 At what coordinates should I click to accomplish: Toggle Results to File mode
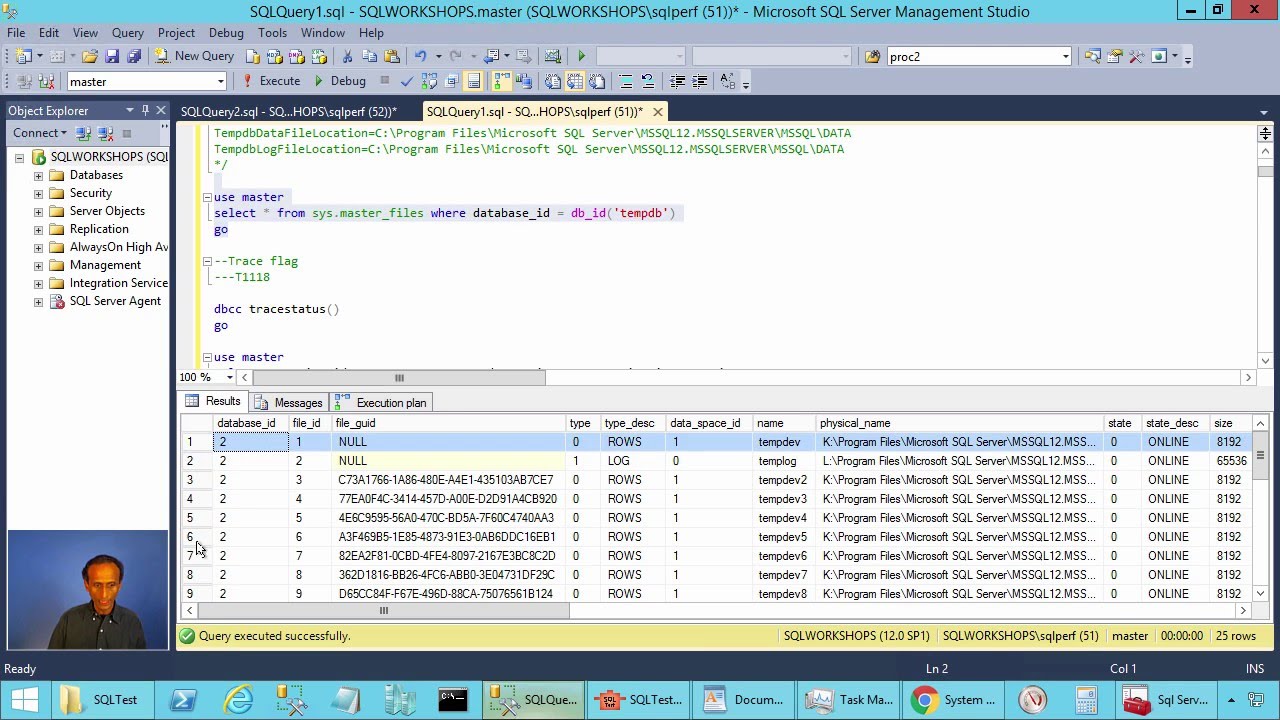pos(597,81)
